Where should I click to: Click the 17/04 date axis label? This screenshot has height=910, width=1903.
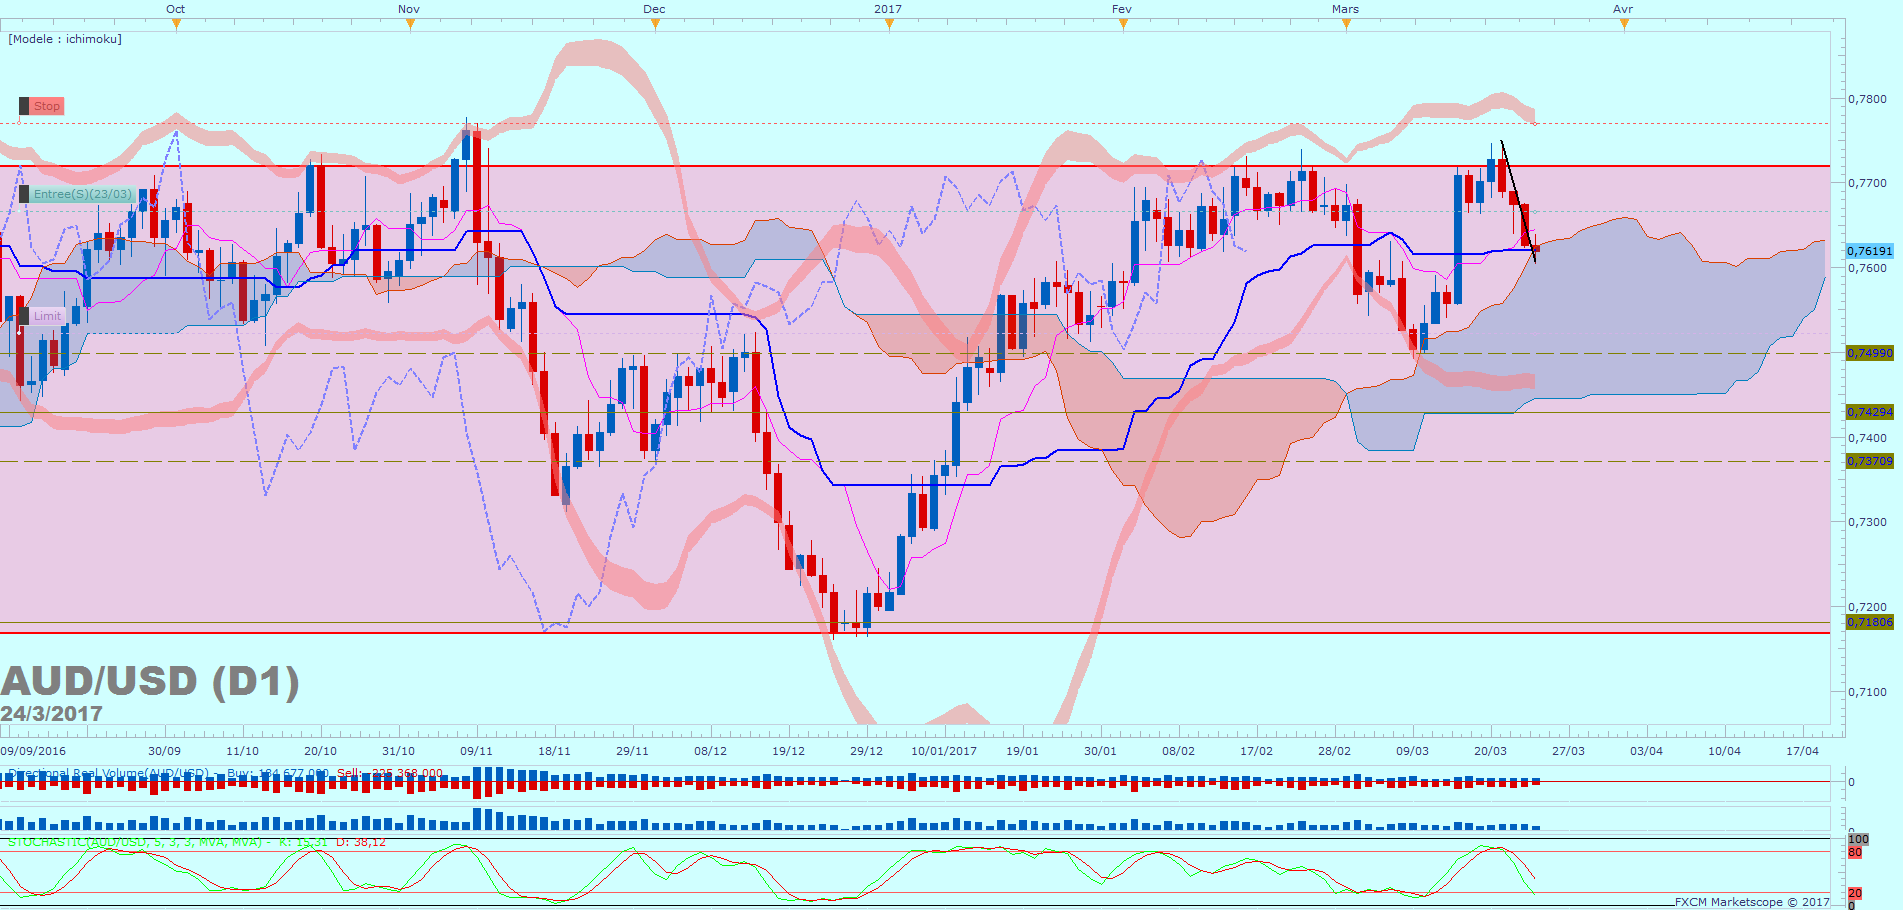[1803, 751]
